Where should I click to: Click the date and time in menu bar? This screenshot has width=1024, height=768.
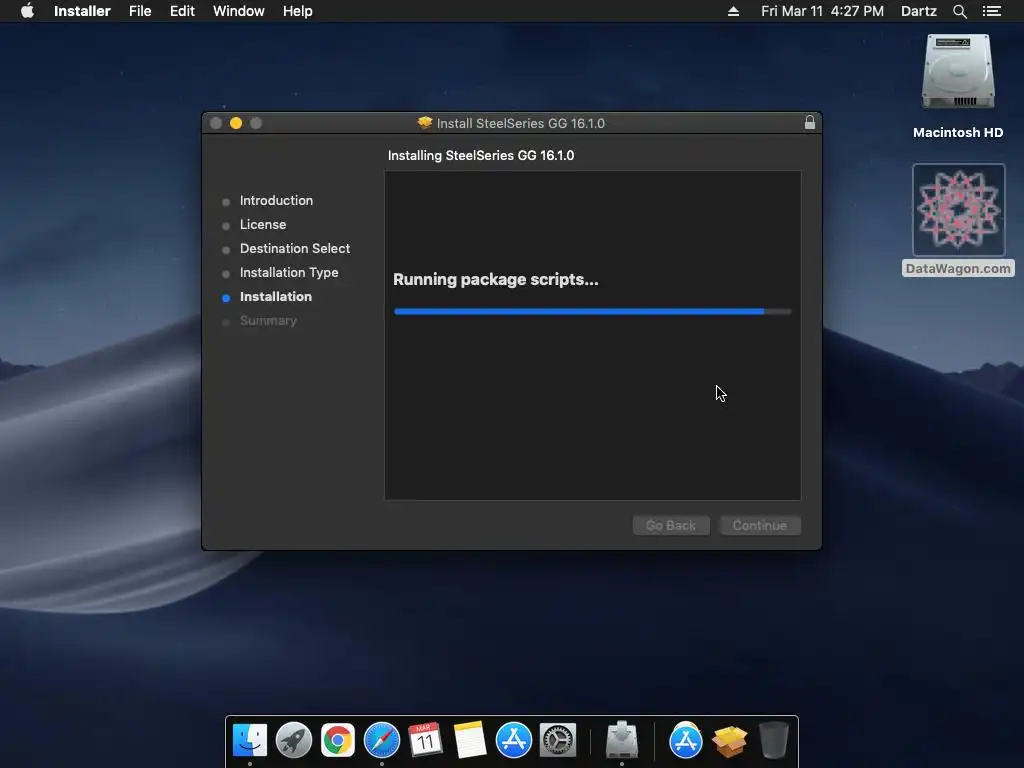pyautogui.click(x=822, y=11)
